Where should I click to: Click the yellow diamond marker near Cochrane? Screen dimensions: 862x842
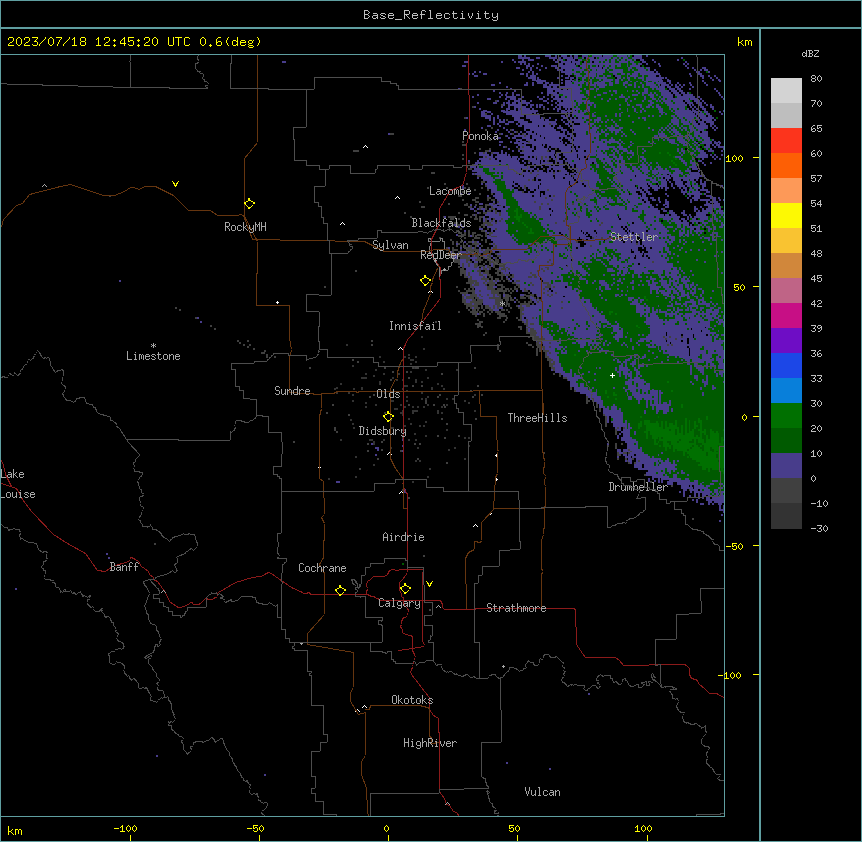coord(340,590)
